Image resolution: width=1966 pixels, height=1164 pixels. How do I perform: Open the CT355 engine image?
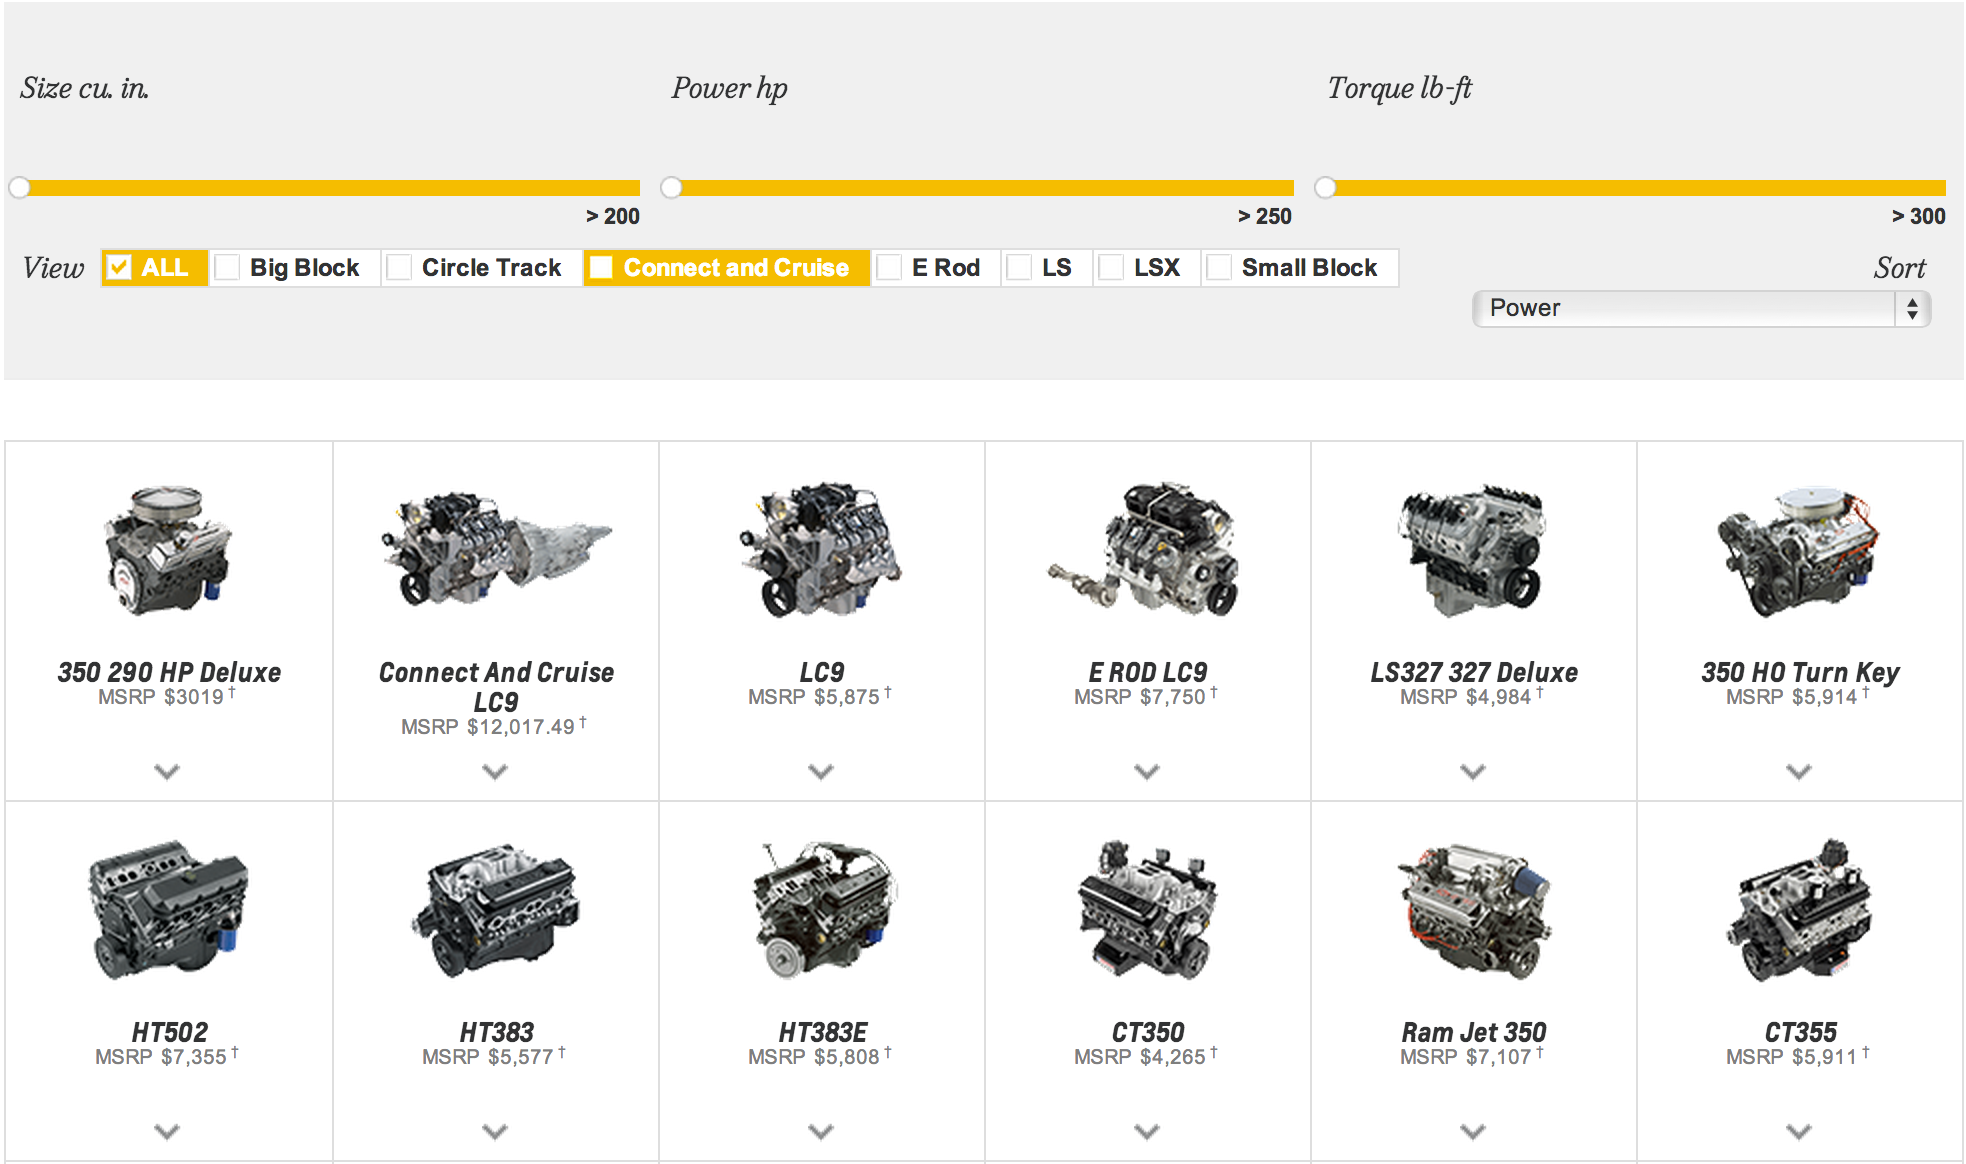click(x=1799, y=911)
